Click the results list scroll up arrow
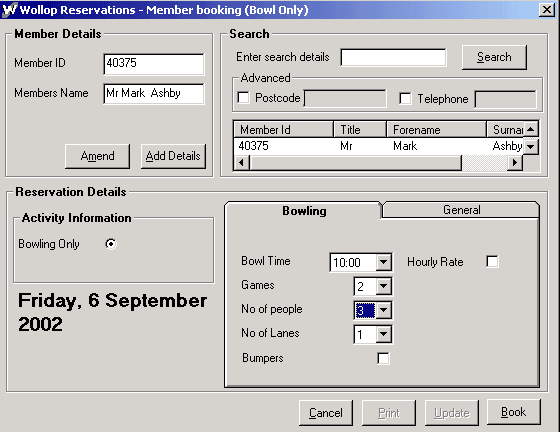This screenshot has height=432, width=560. pos(531,129)
